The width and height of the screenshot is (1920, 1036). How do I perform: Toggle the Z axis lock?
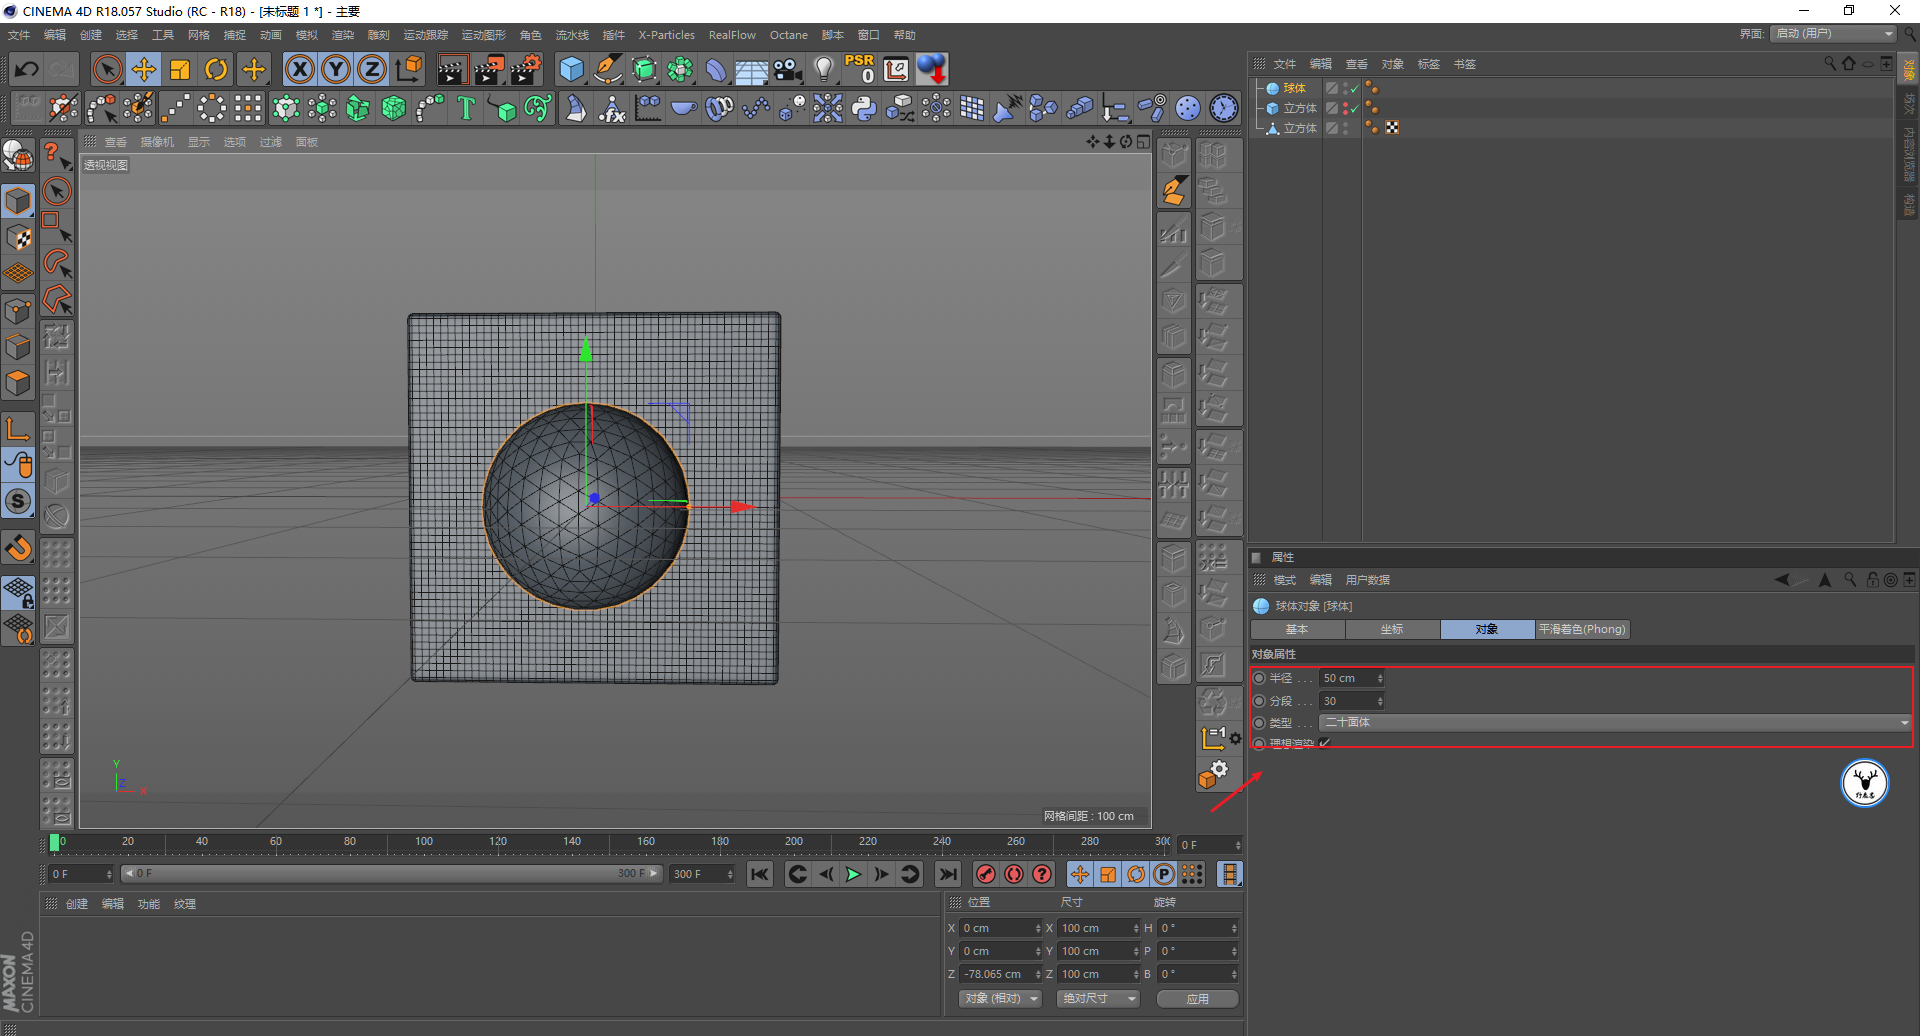pos(372,69)
